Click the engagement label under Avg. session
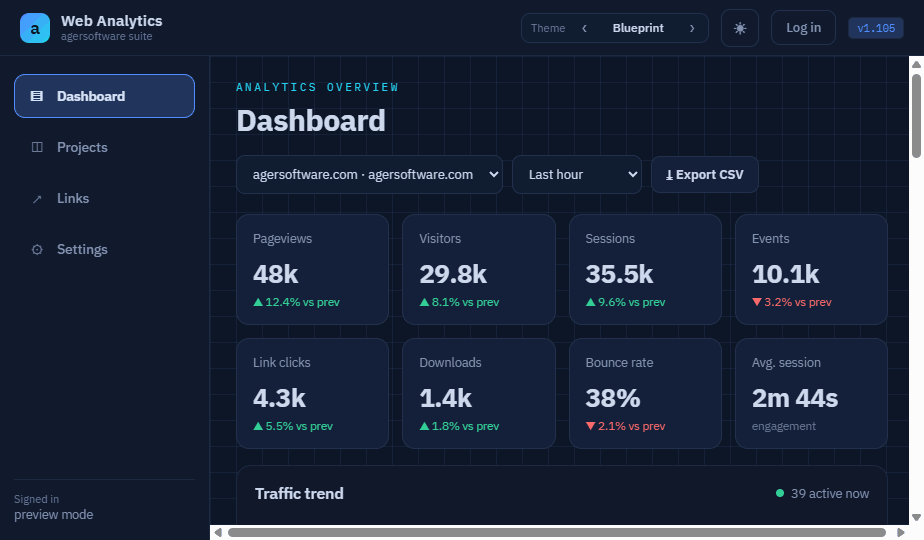The width and height of the screenshot is (924, 540). (x=784, y=426)
